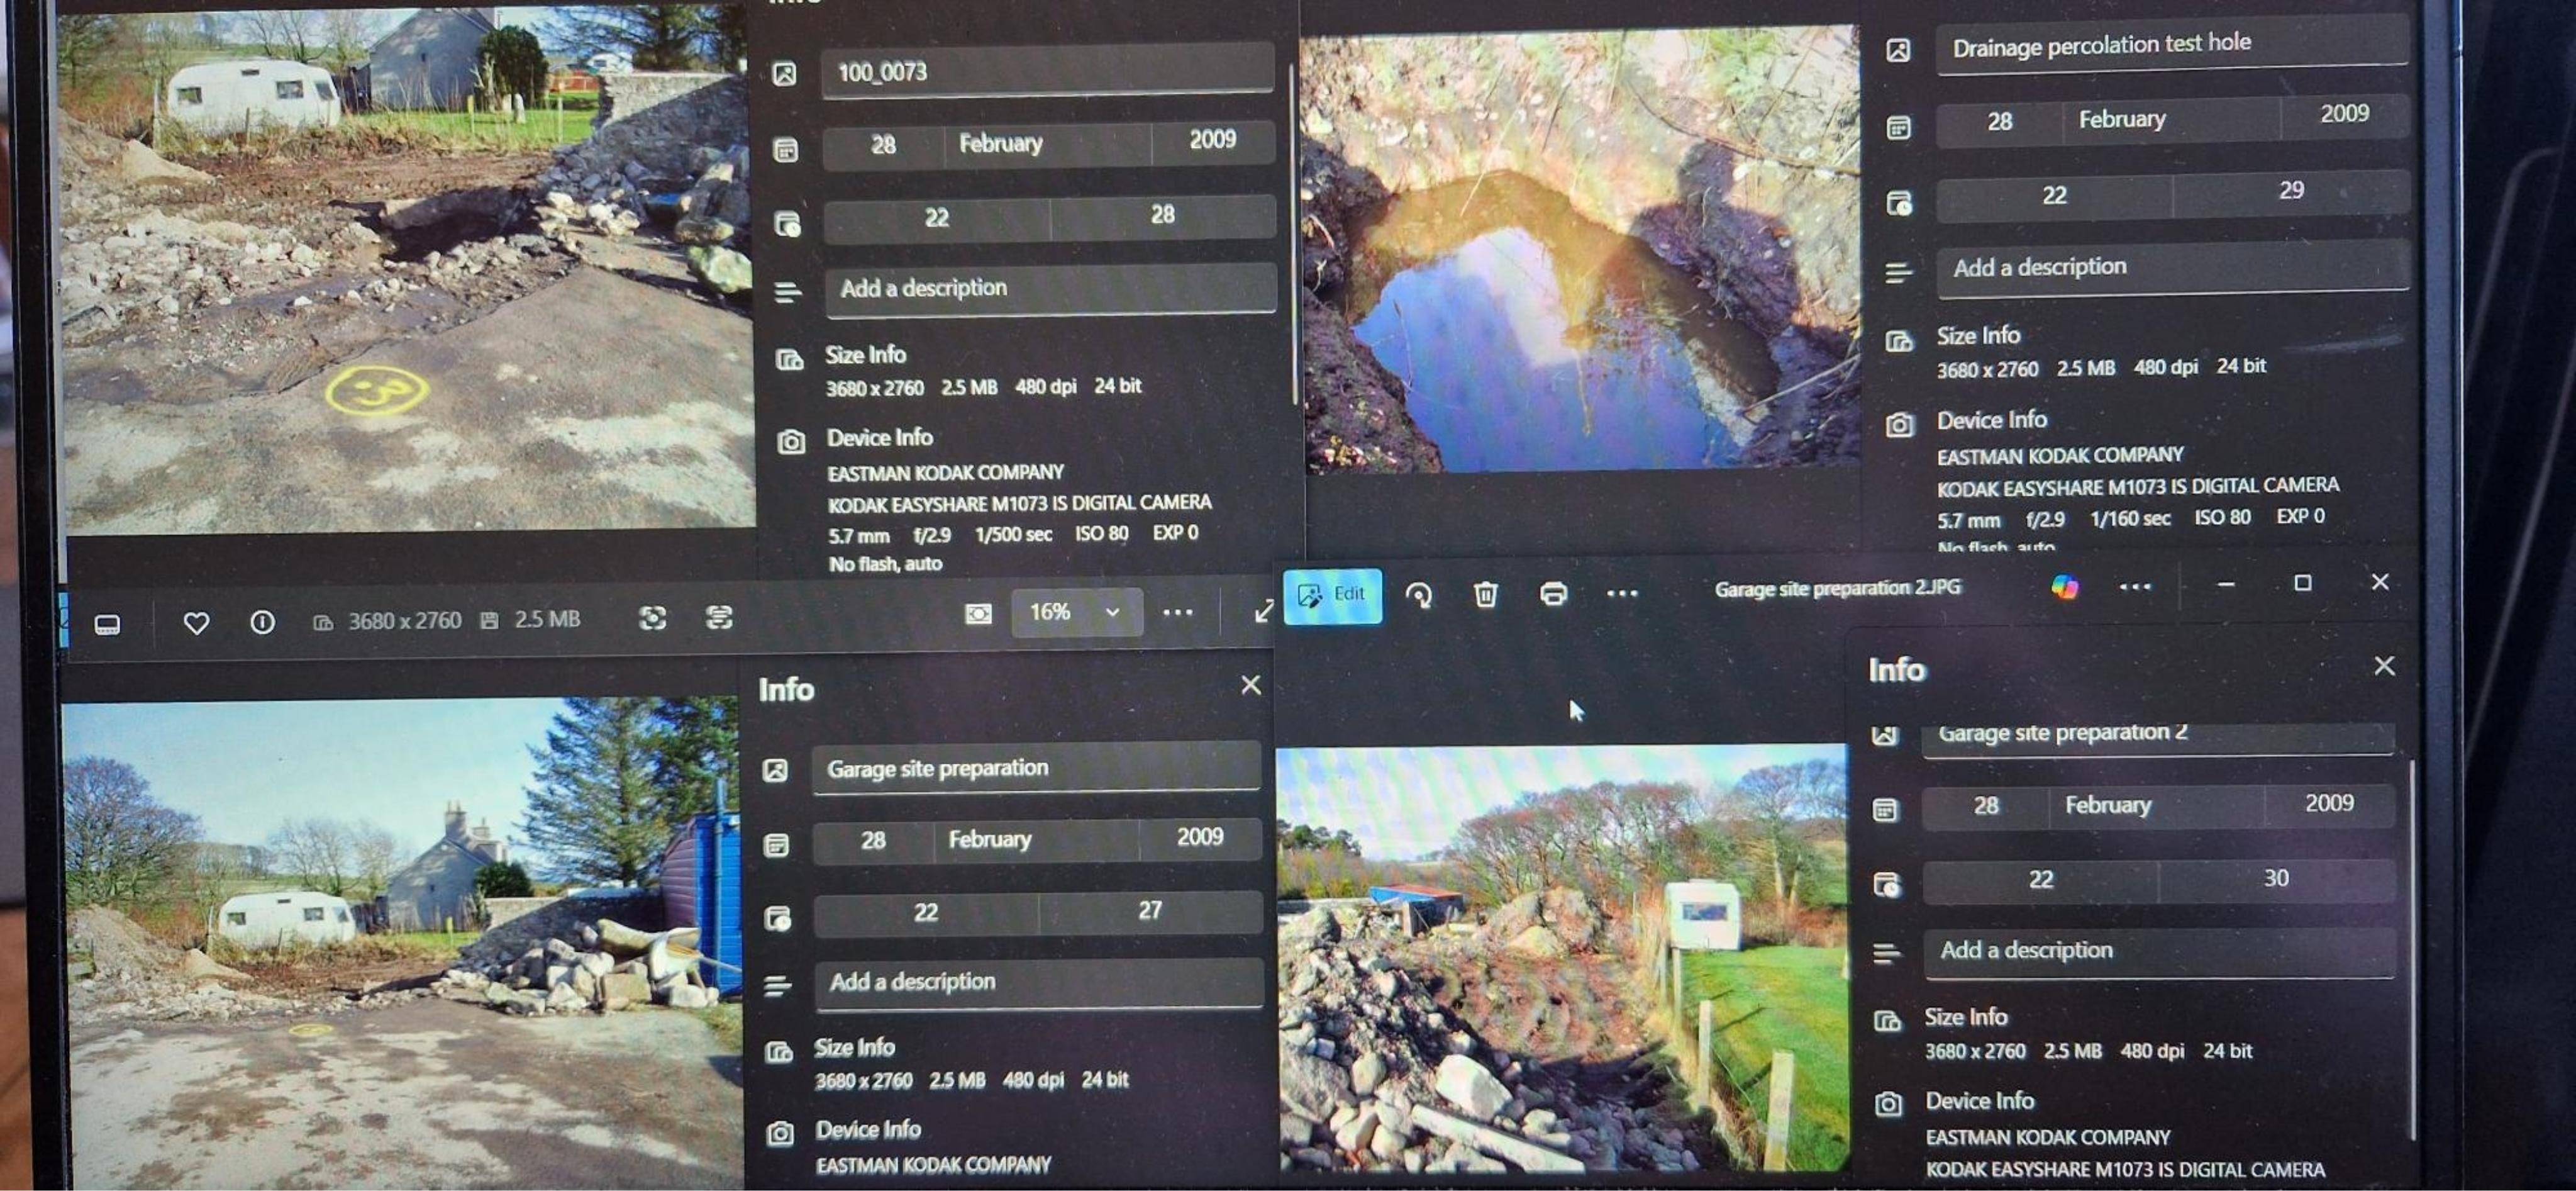Open the day 28 picker under Garage site preparation 2
Screen dimensions: 2576x1191
pos(1985,806)
